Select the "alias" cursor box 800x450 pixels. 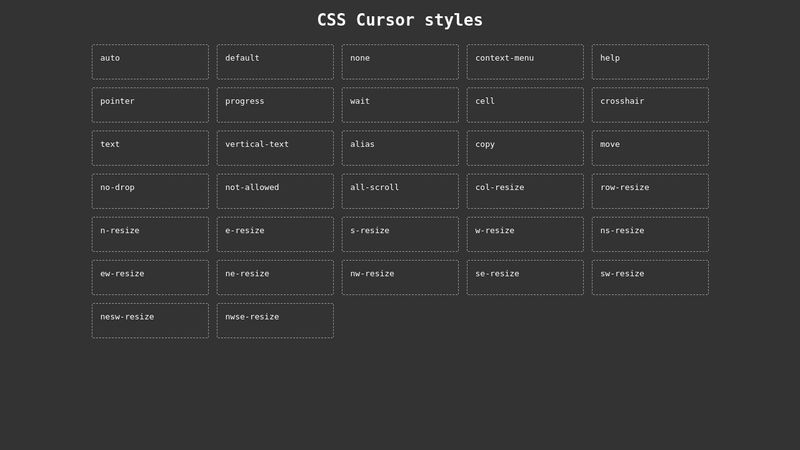point(400,148)
